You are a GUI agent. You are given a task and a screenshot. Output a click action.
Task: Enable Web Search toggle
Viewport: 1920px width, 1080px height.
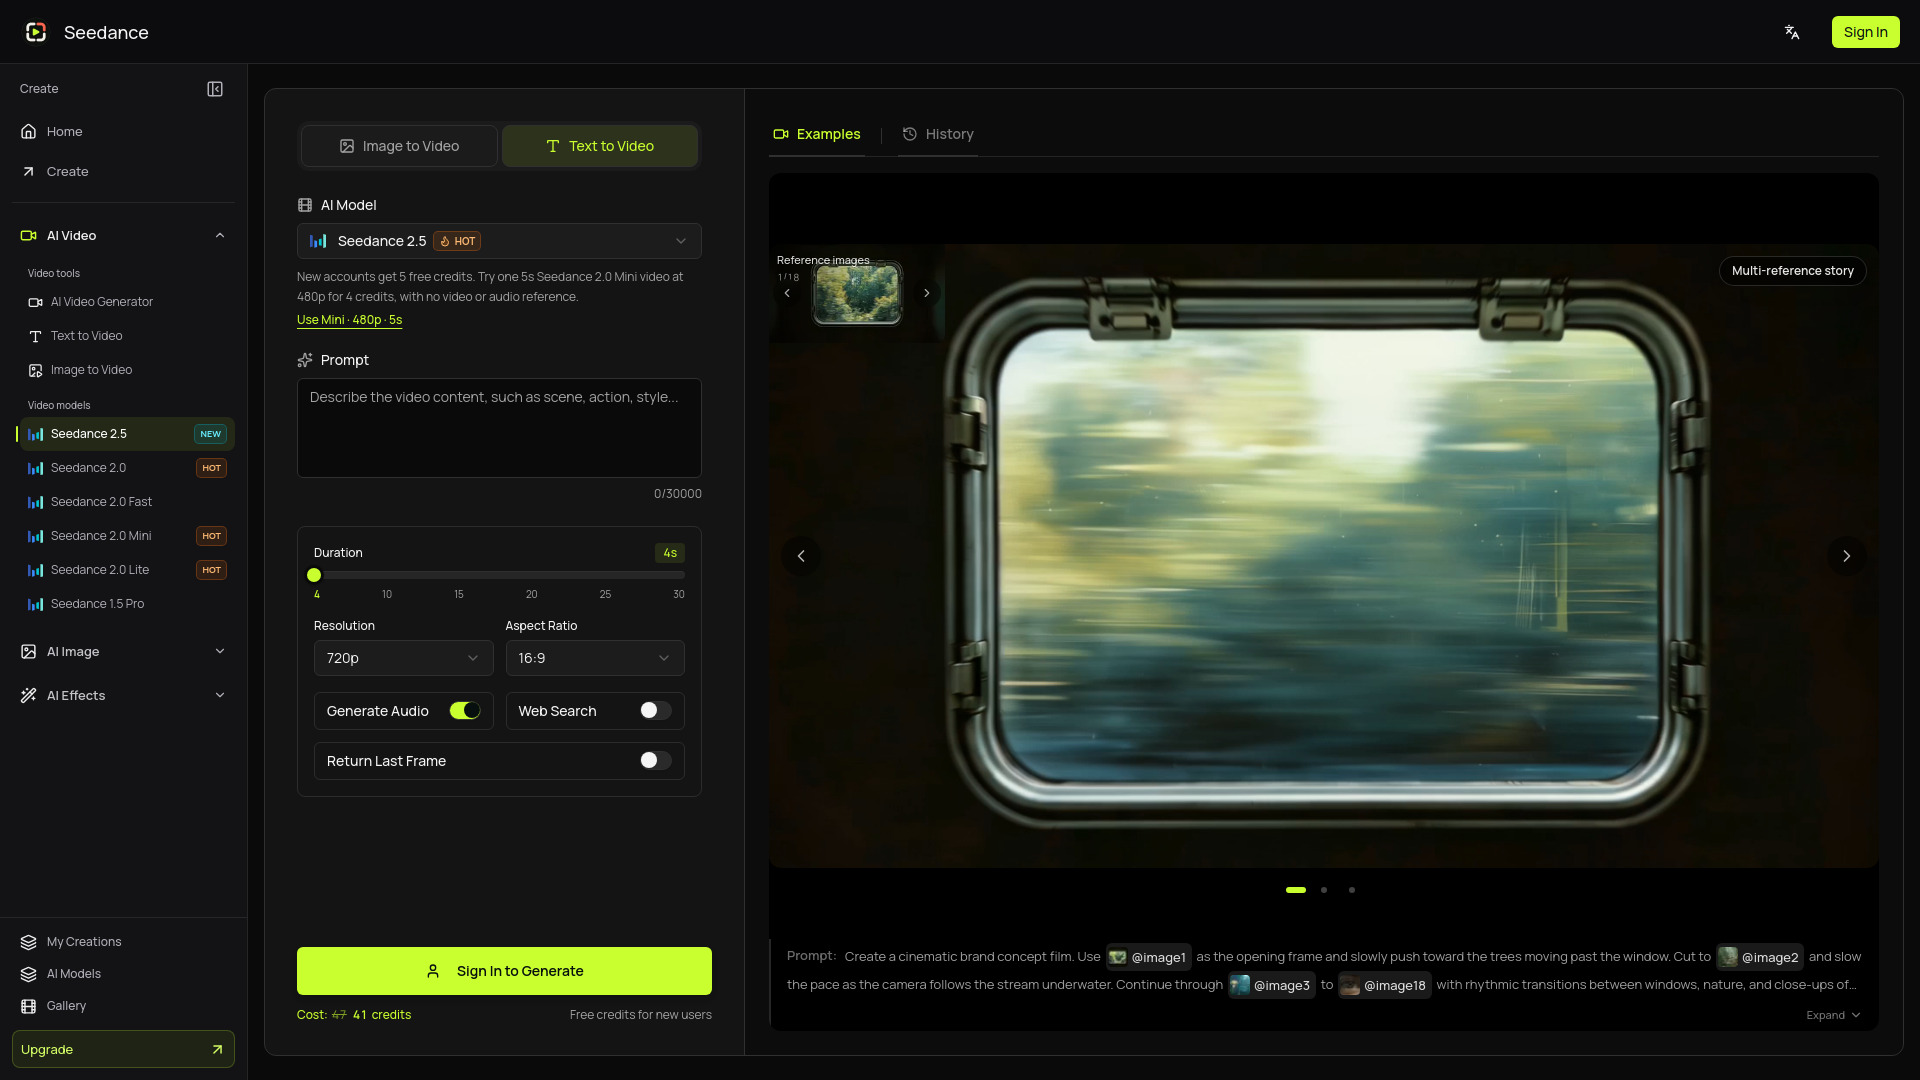656,711
